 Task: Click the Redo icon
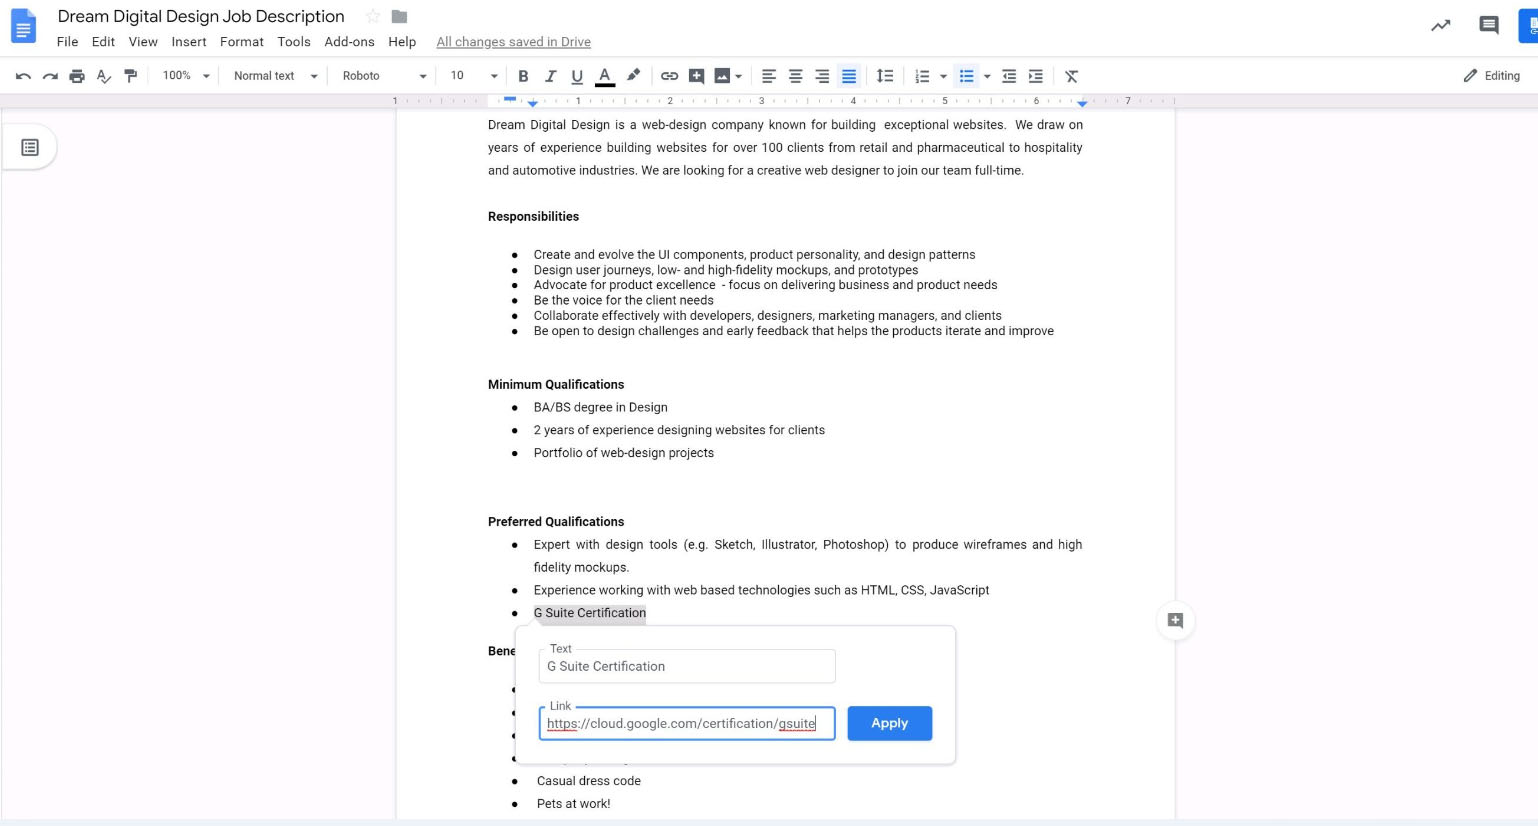pos(50,76)
